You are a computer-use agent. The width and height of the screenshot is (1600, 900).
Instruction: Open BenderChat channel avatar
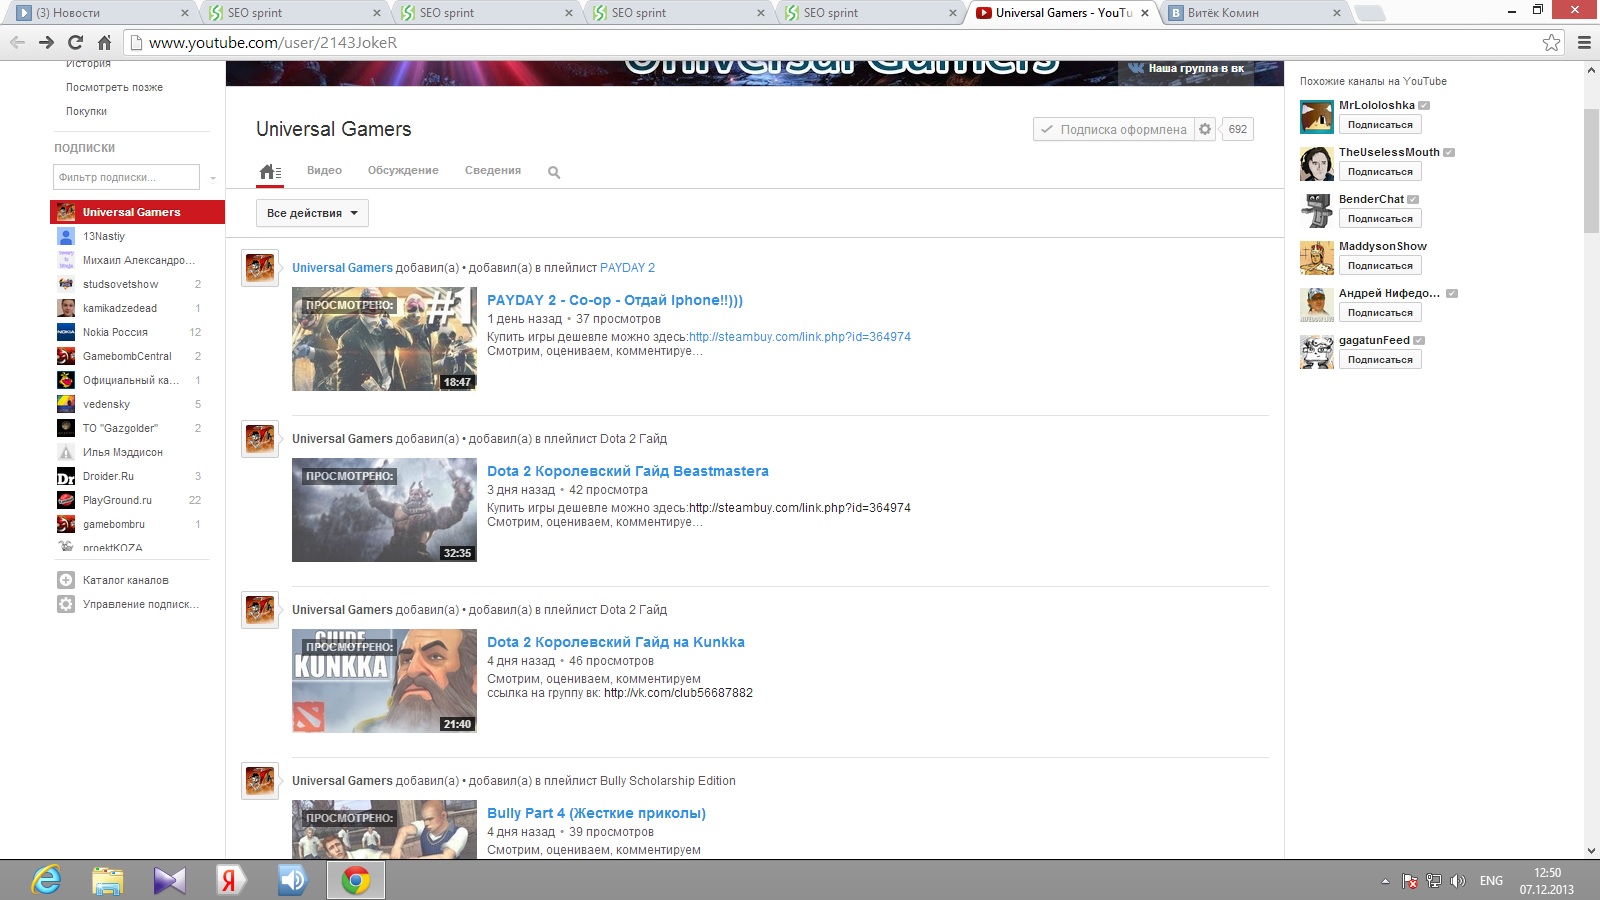point(1316,210)
